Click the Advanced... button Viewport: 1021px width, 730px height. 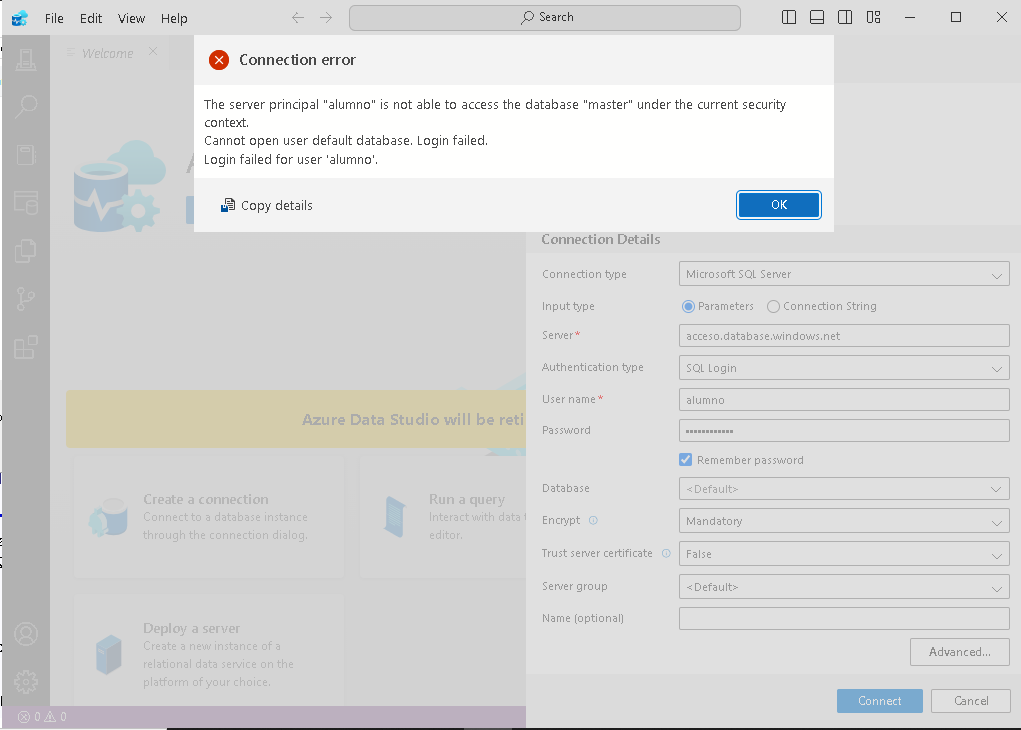point(959,652)
